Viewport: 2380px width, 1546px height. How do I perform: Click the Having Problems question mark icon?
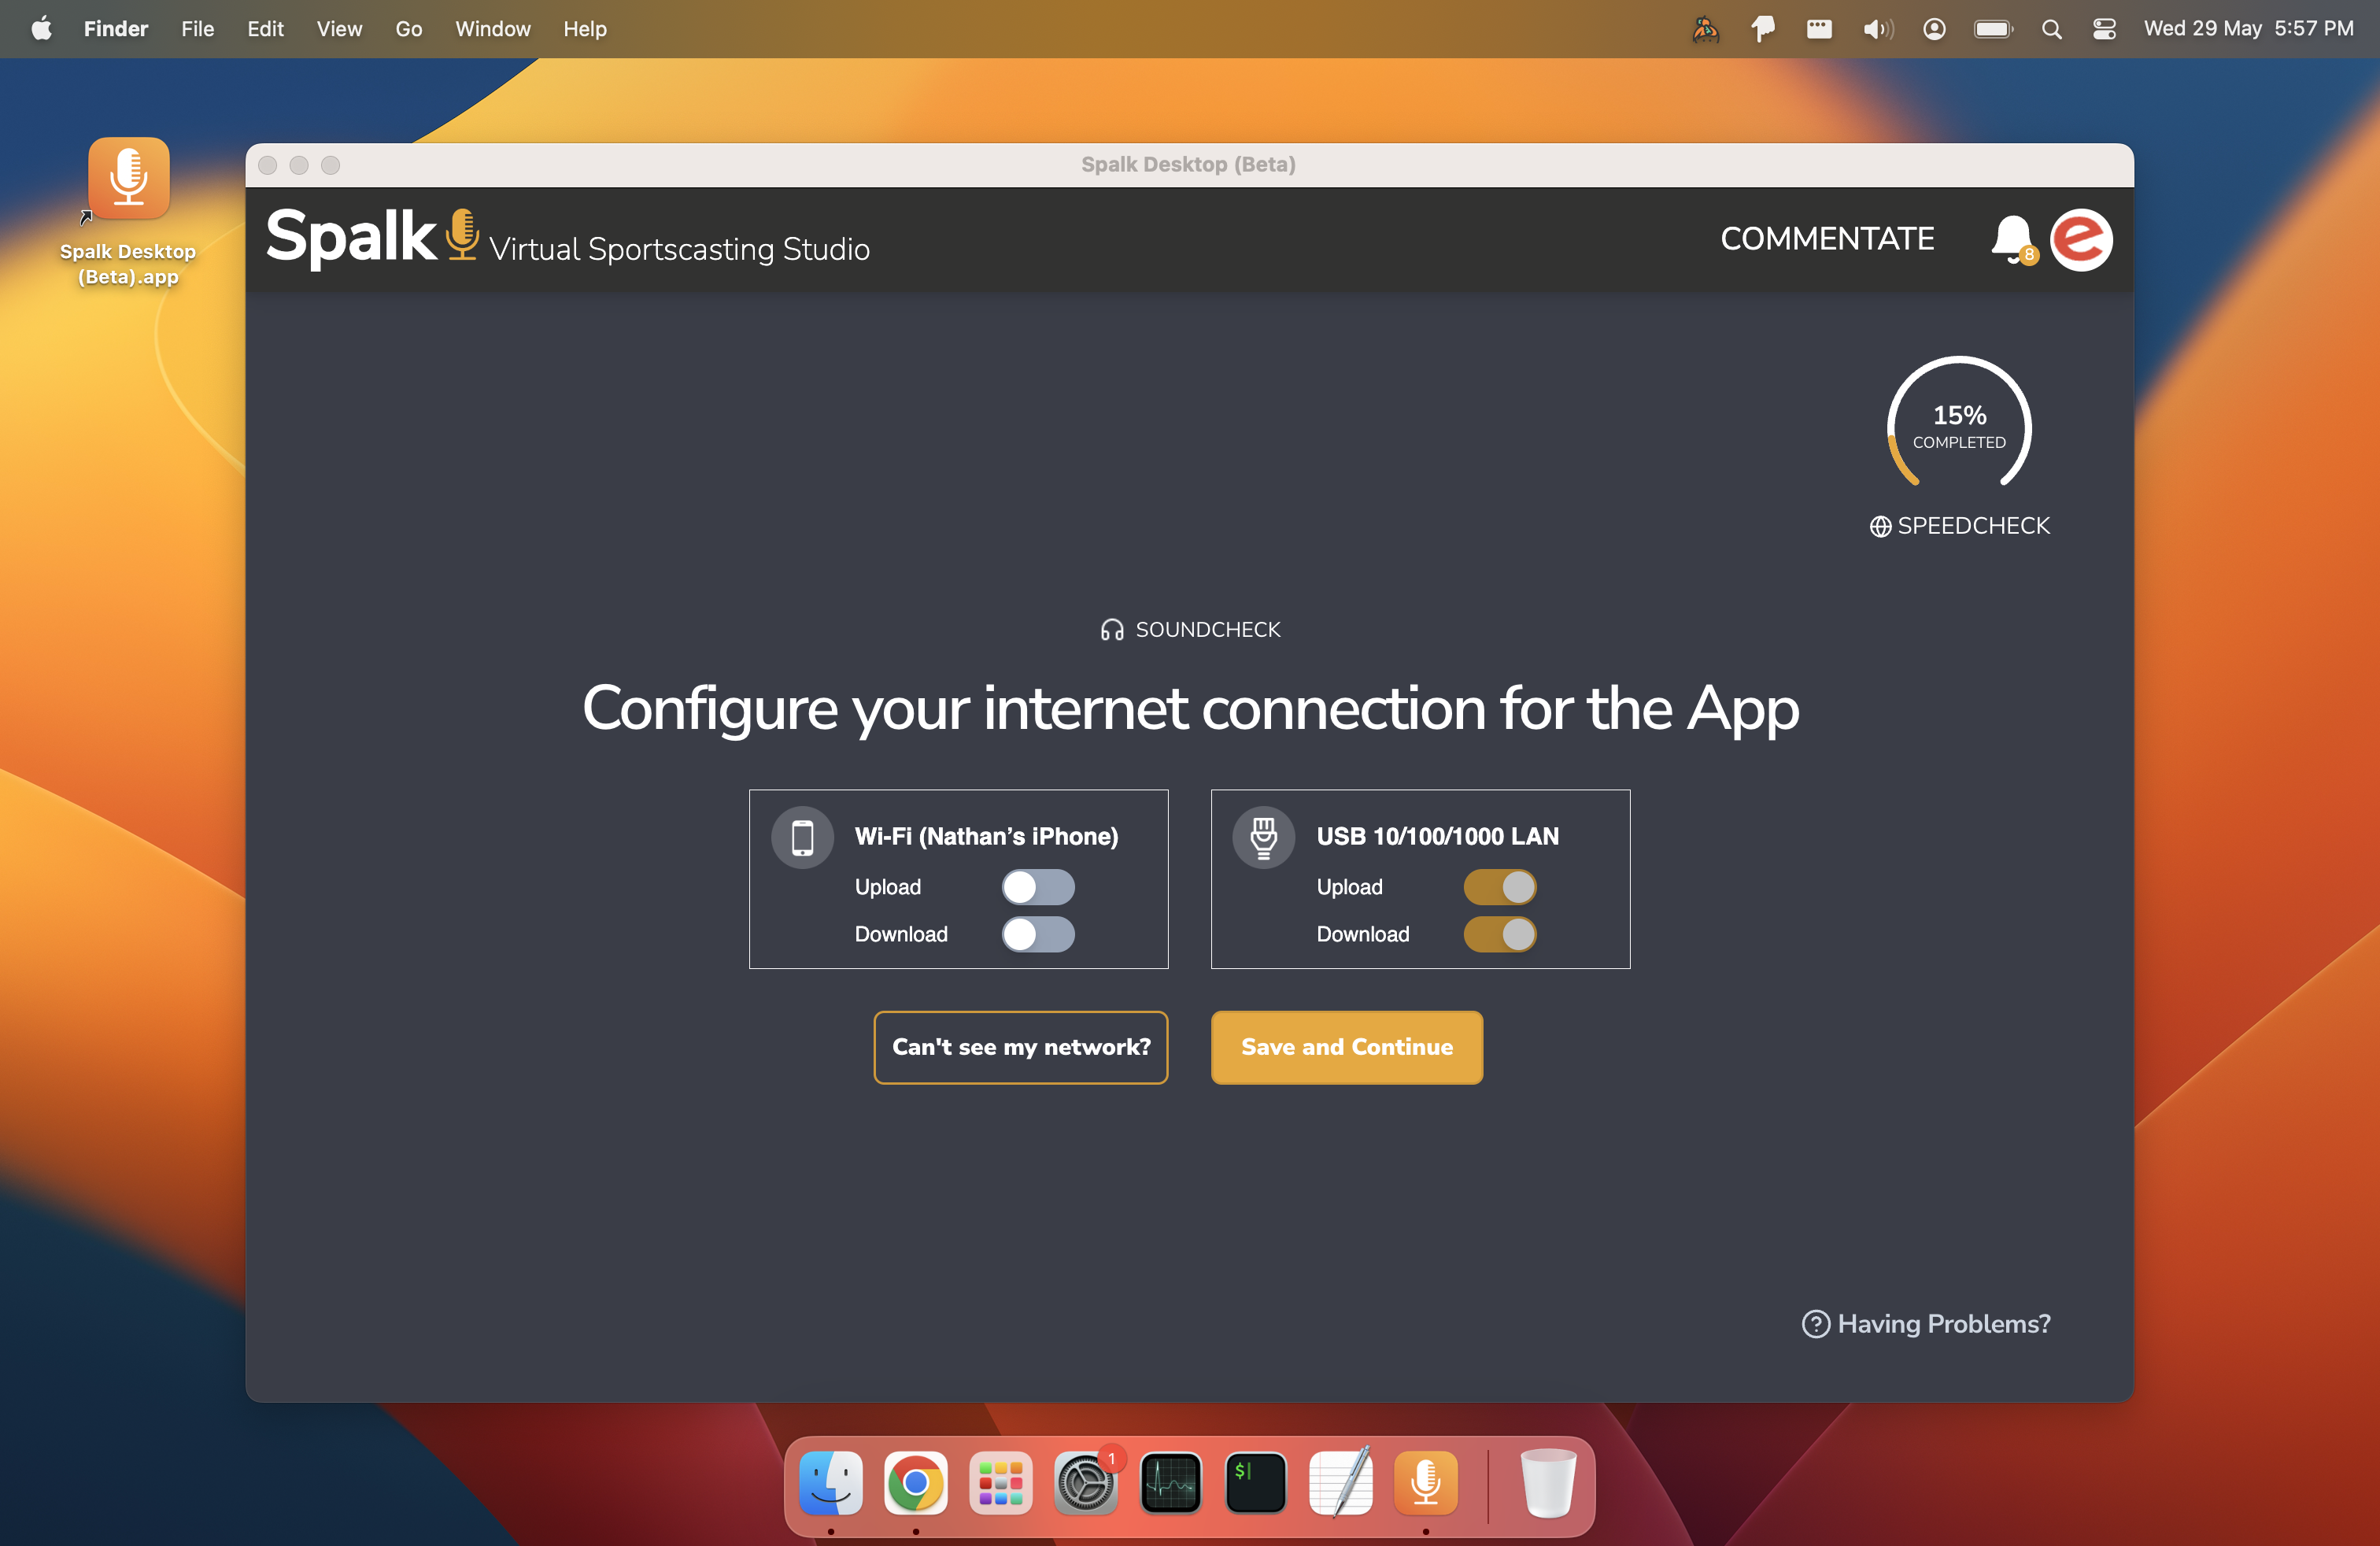tap(1815, 1324)
